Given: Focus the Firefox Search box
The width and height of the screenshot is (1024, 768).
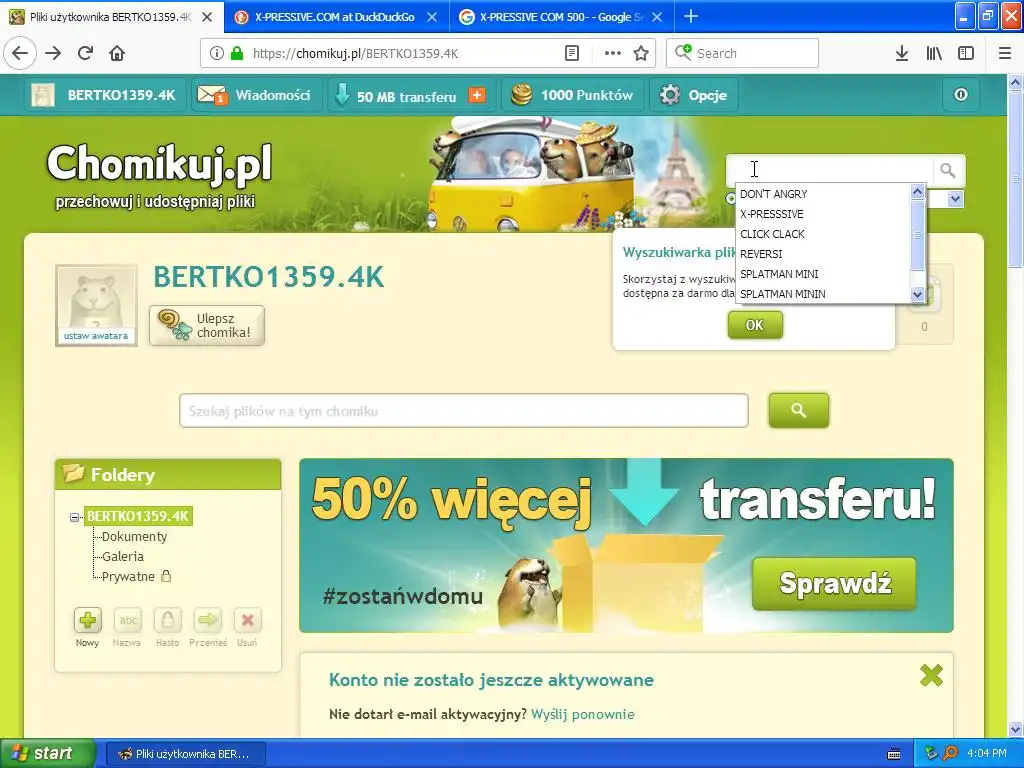Looking at the screenshot, I should (743, 54).
